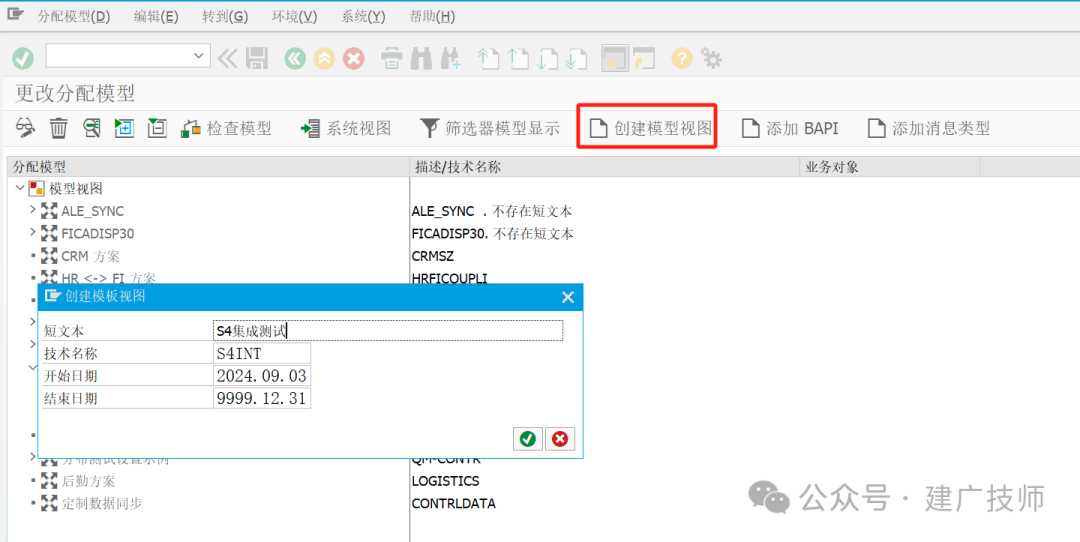1080x542 pixels.
Task: Go to Last Page icon
Action: pos(577,59)
